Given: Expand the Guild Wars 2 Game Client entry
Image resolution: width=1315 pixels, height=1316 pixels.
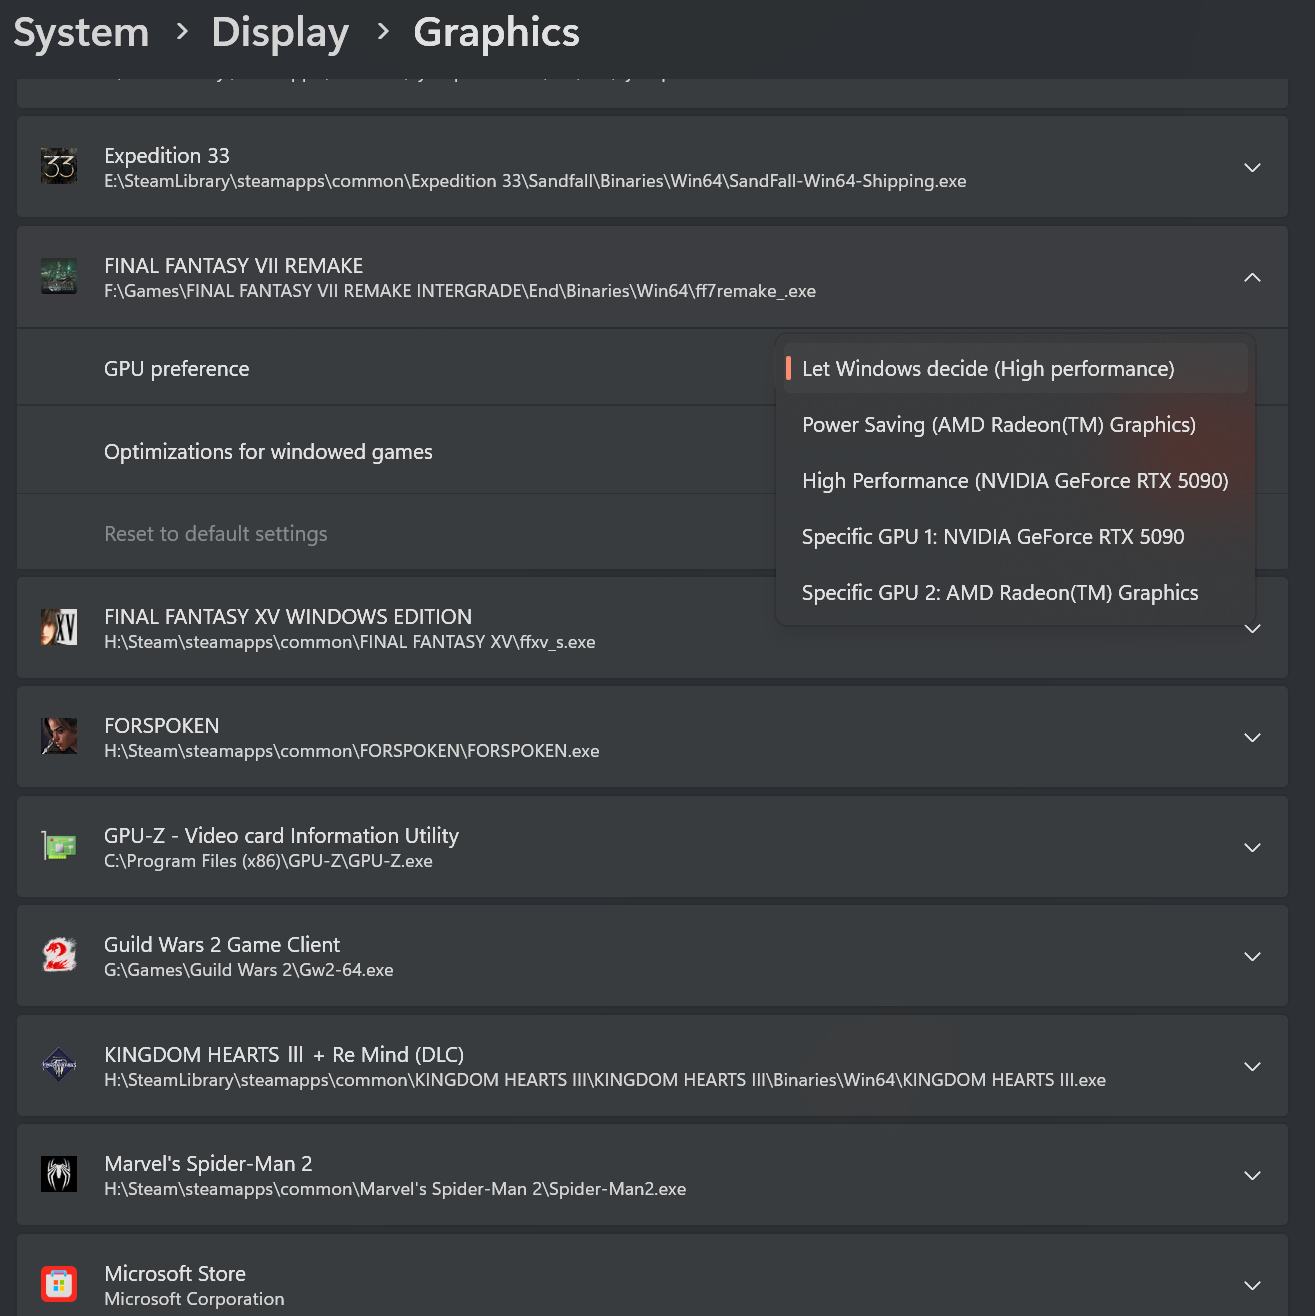Looking at the screenshot, I should (1252, 956).
